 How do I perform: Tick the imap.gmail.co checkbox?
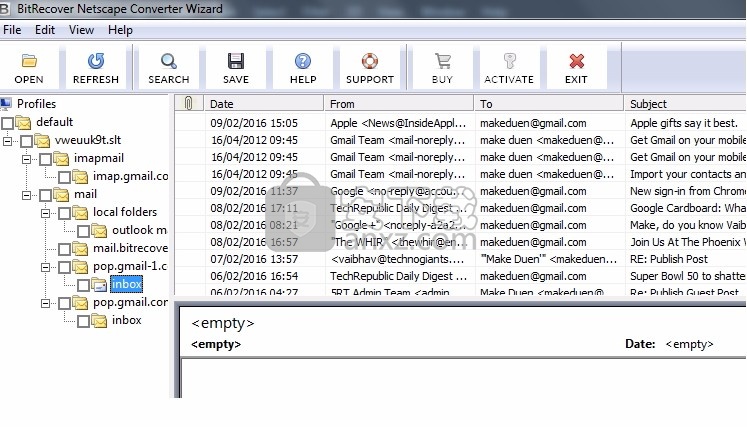point(64,177)
